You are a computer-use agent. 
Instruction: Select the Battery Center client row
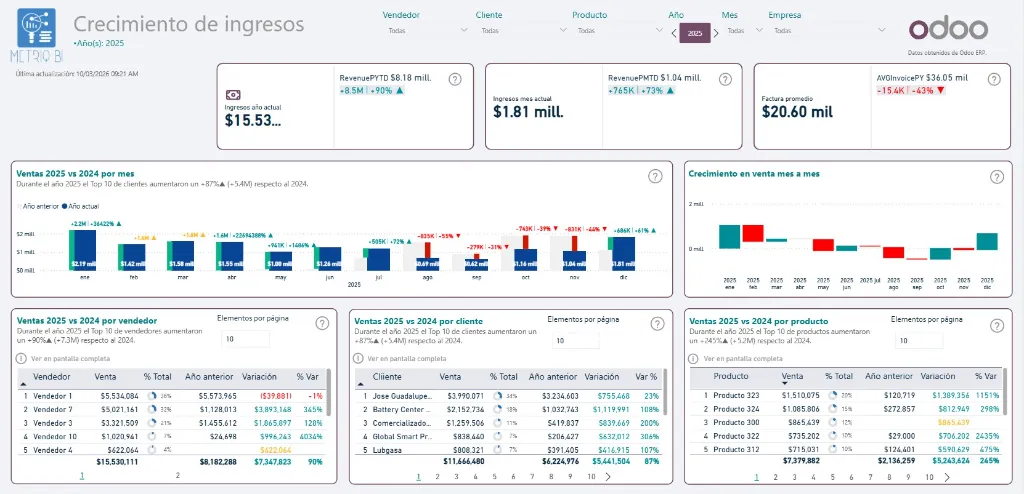point(509,409)
